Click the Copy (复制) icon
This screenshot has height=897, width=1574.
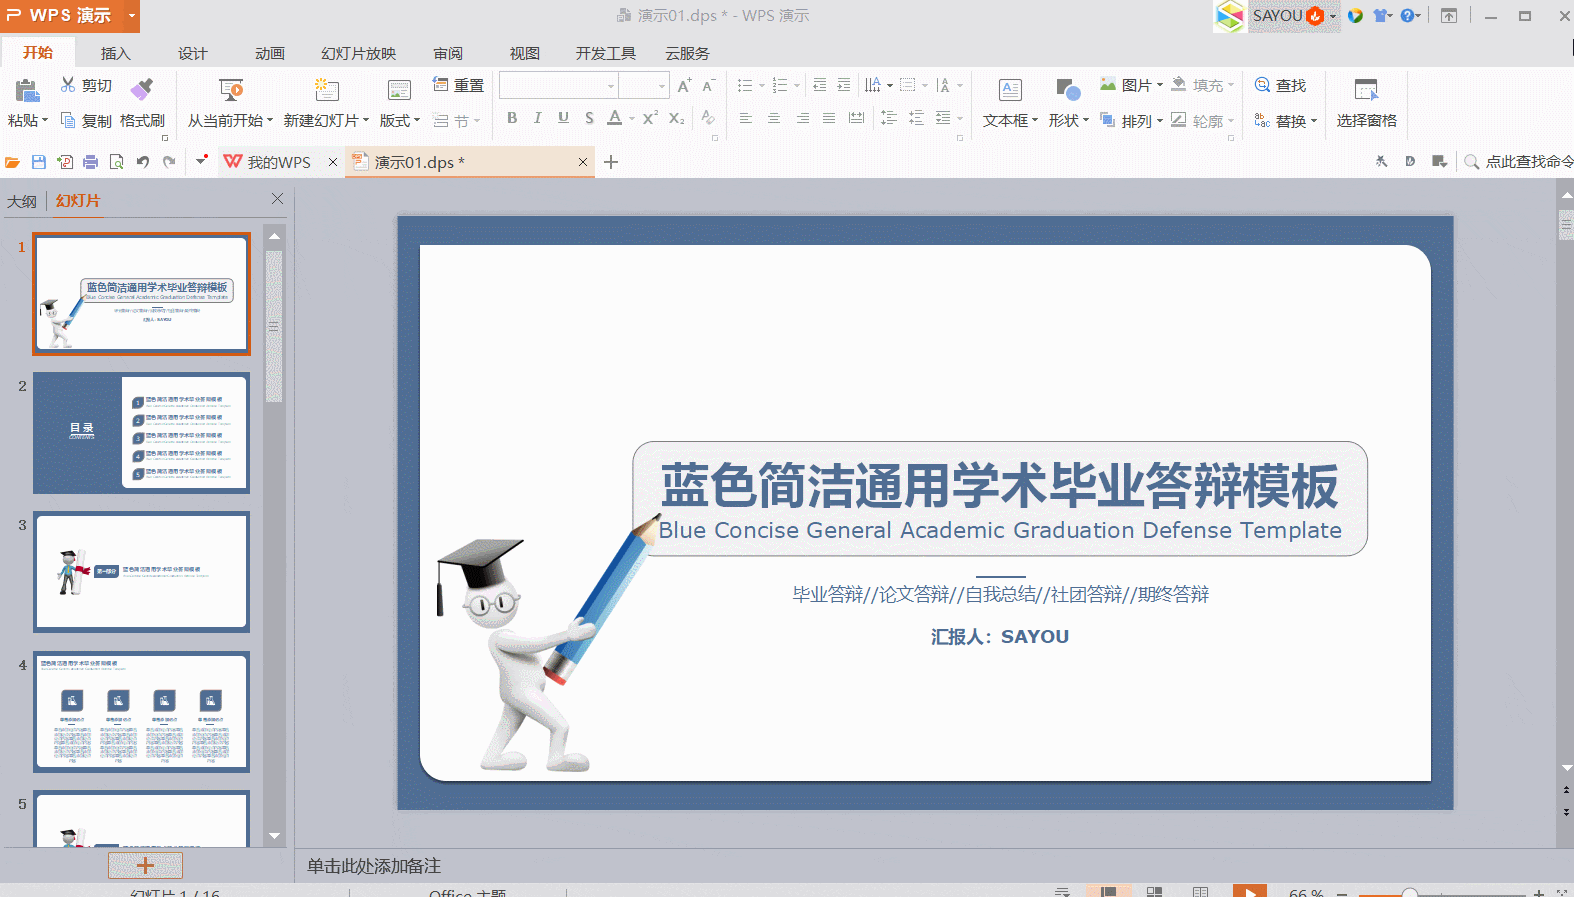click(68, 120)
